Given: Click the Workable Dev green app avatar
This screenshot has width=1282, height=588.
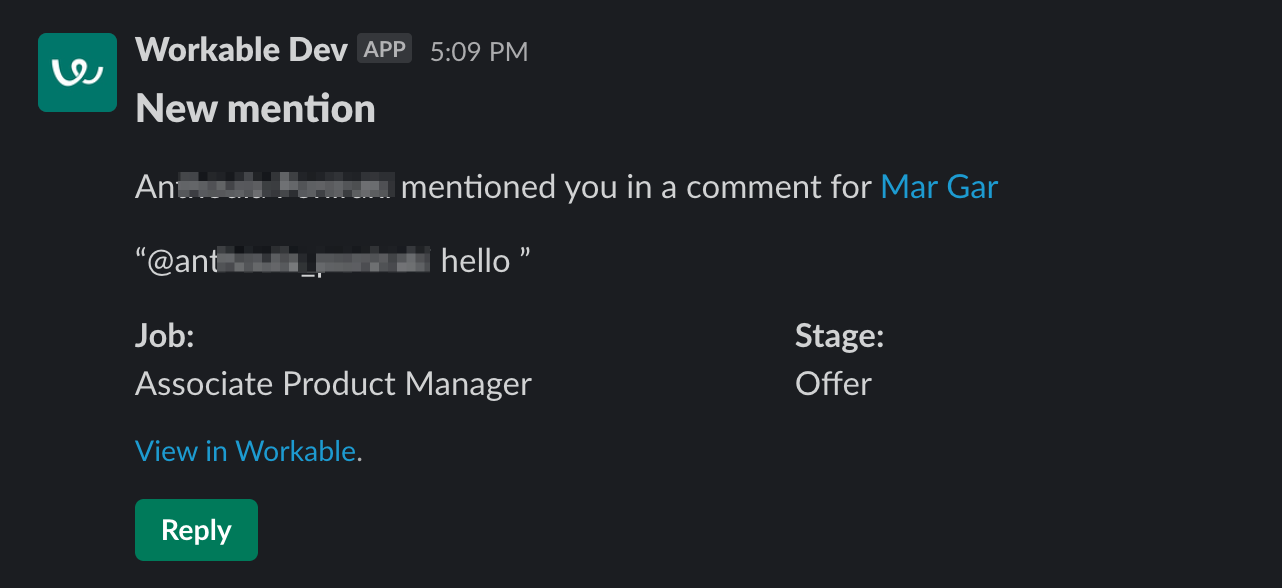Looking at the screenshot, I should (77, 72).
